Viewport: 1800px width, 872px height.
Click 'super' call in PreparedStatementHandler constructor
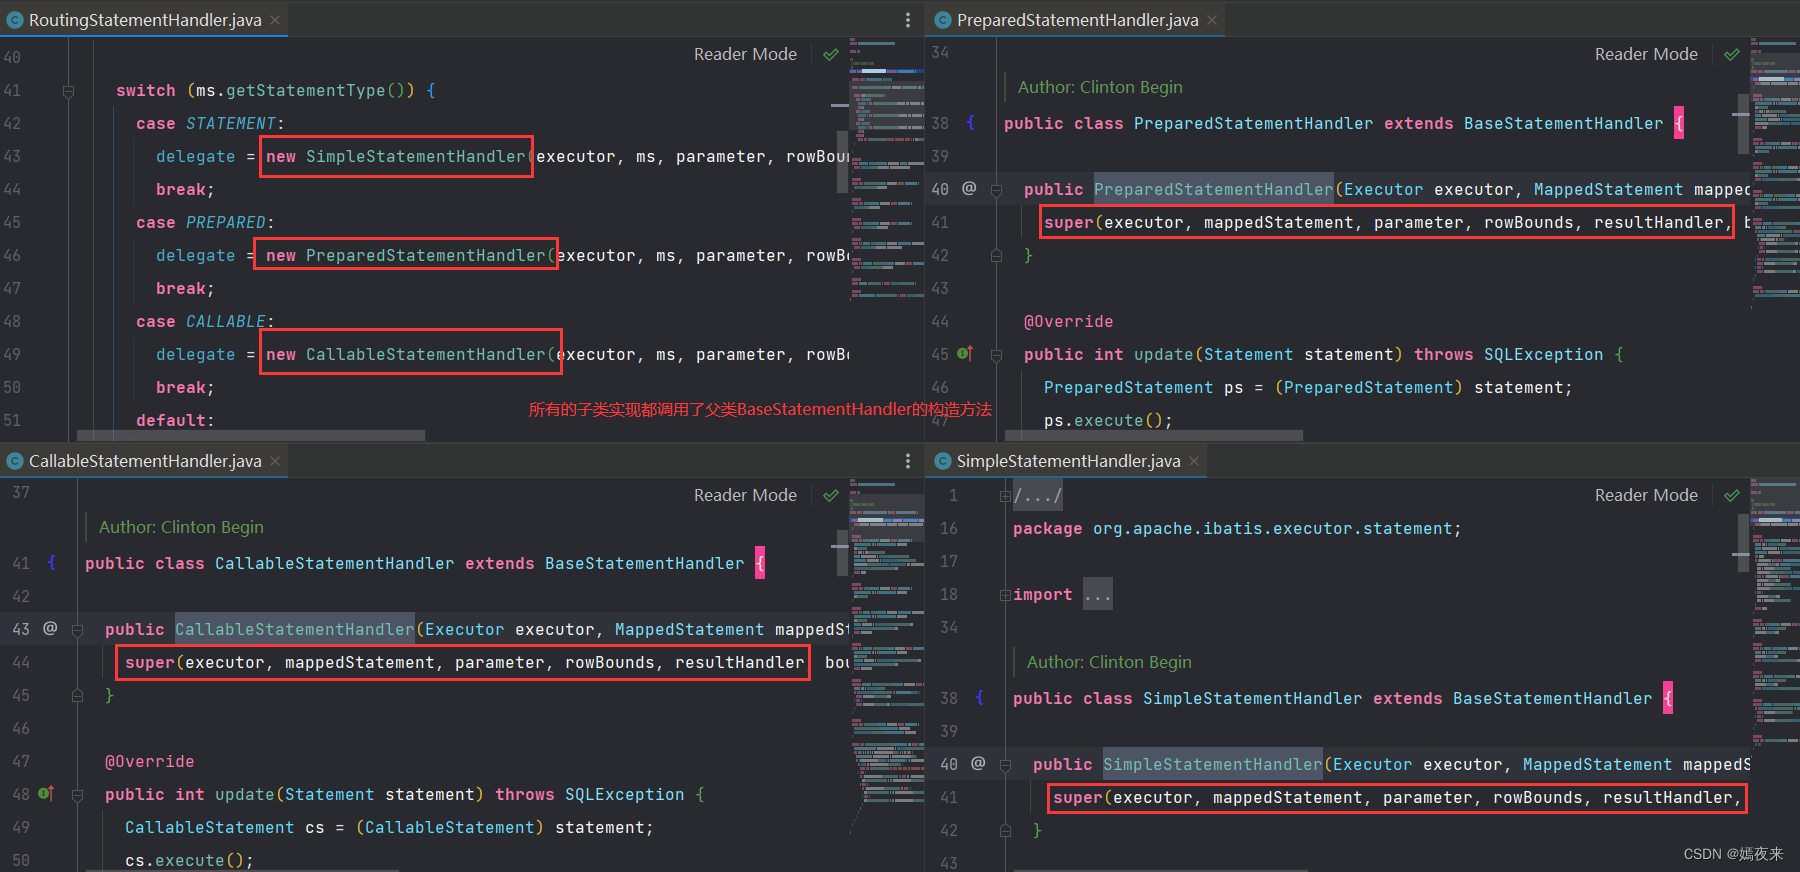(x=1068, y=223)
